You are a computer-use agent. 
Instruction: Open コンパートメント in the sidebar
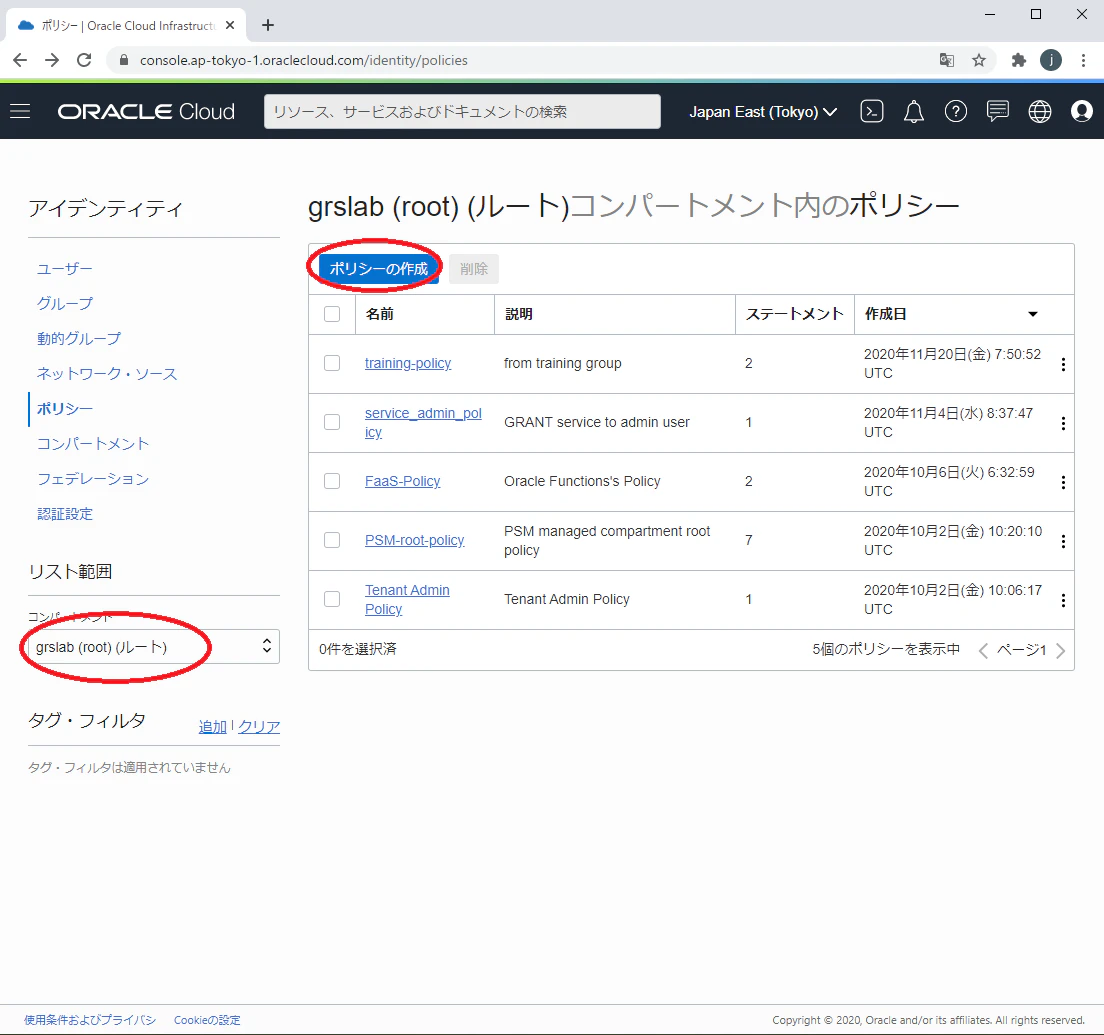pyautogui.click(x=93, y=444)
